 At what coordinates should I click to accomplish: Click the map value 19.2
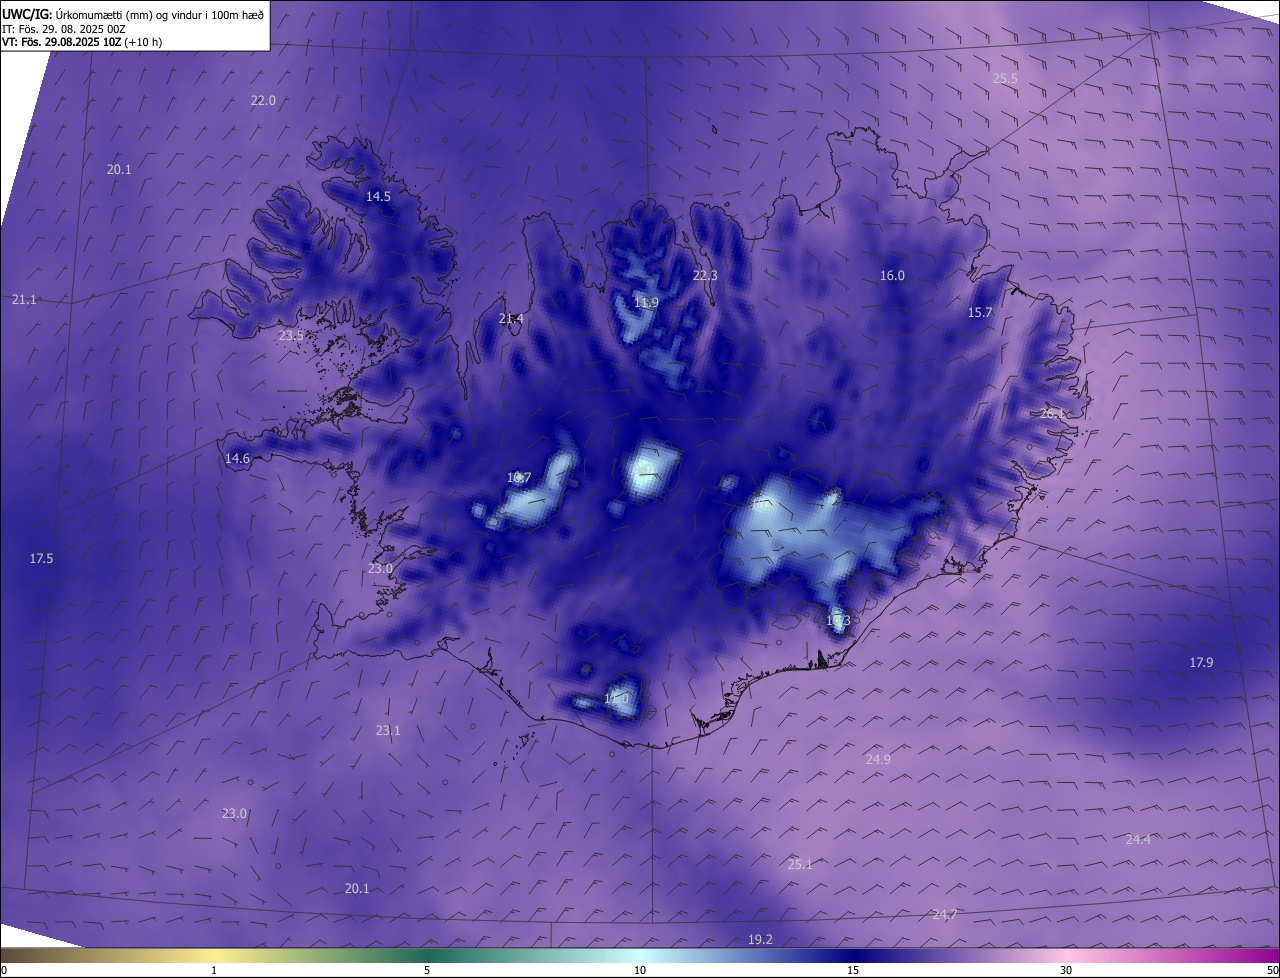(x=760, y=940)
